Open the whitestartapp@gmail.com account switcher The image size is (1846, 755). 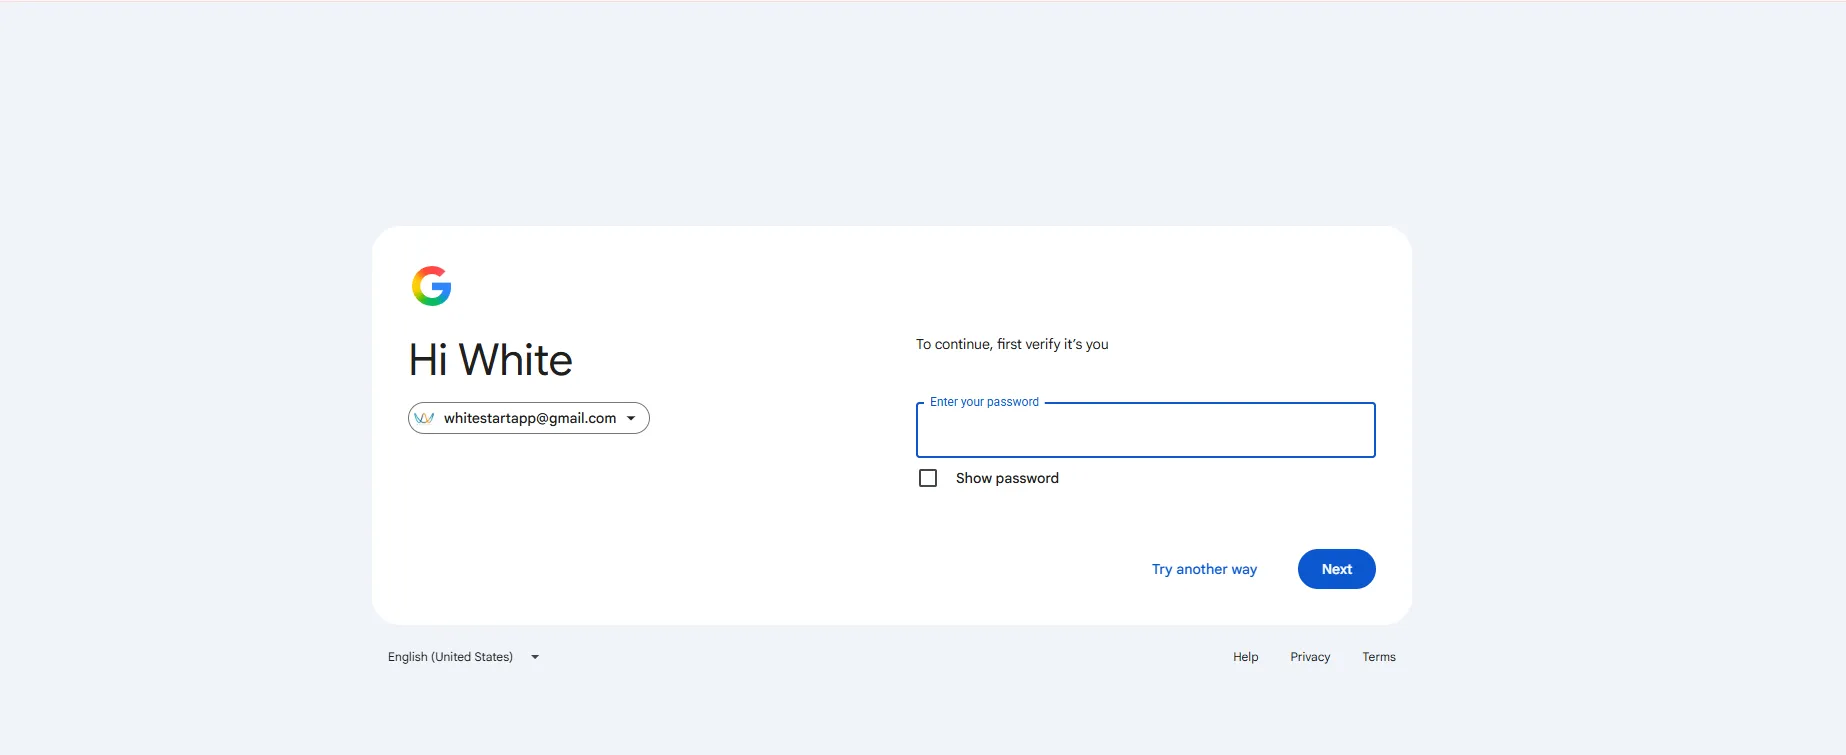(x=529, y=418)
